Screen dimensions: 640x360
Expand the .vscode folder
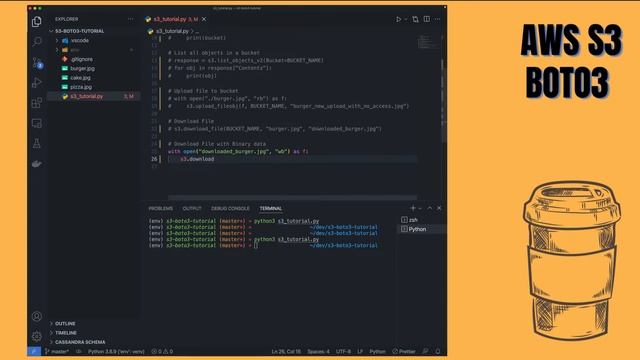80,40
